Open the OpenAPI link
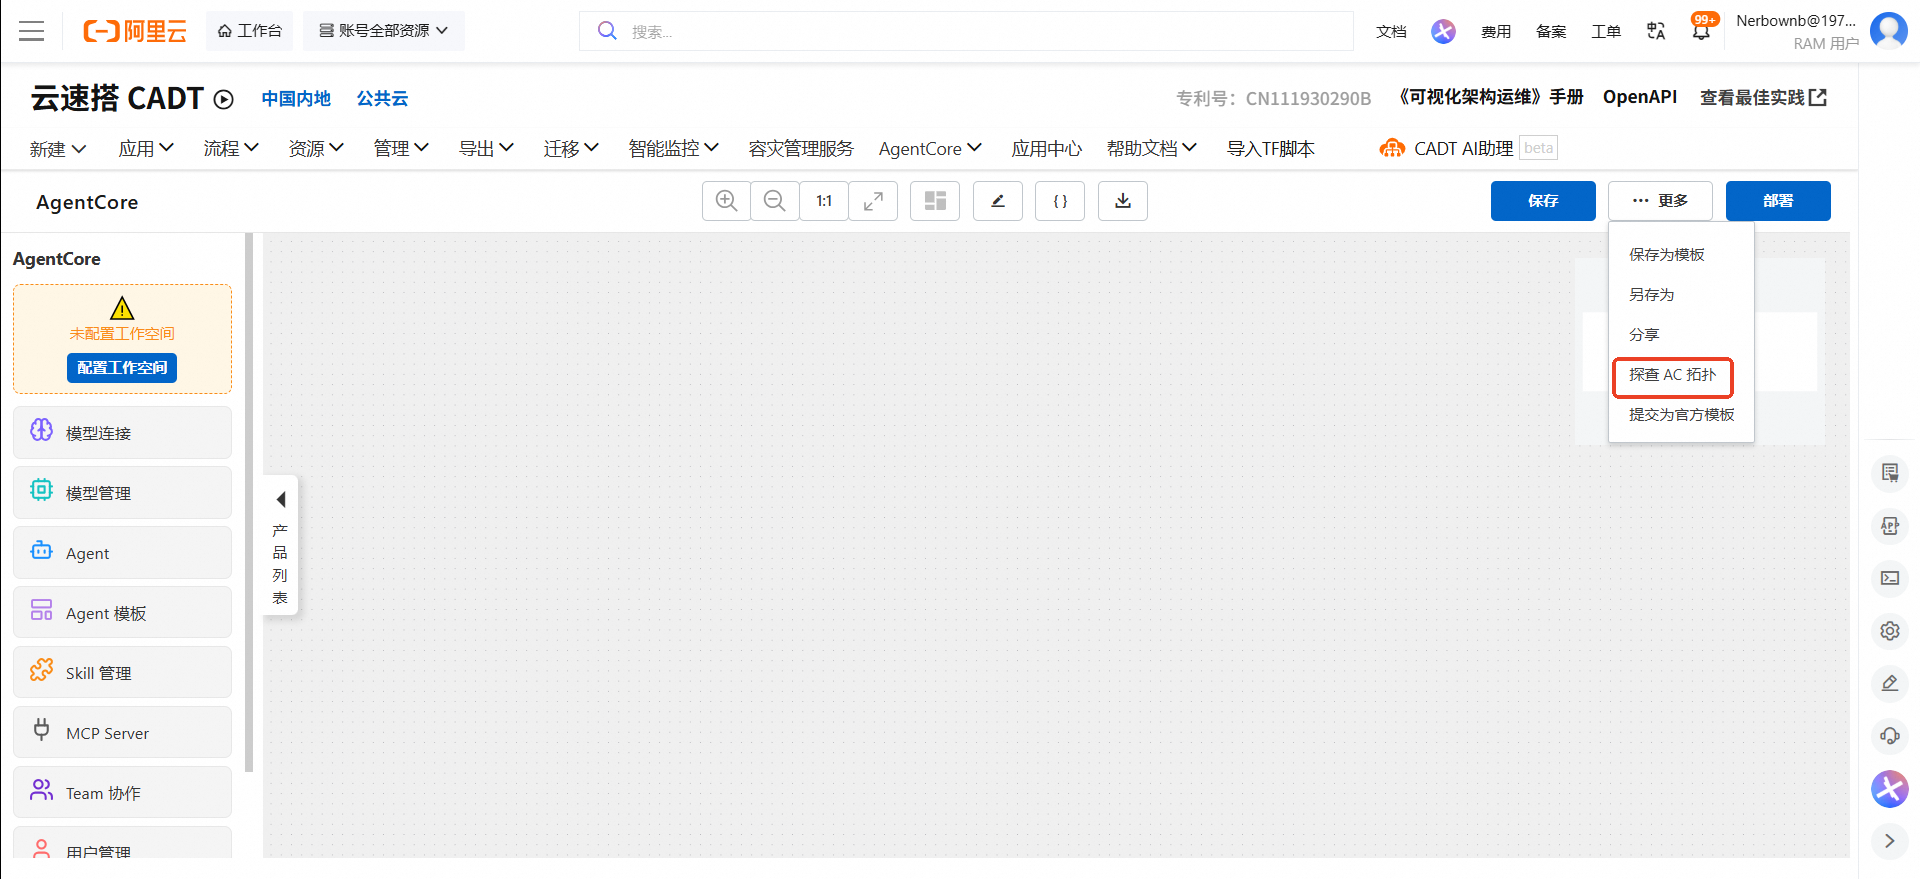 tap(1640, 97)
